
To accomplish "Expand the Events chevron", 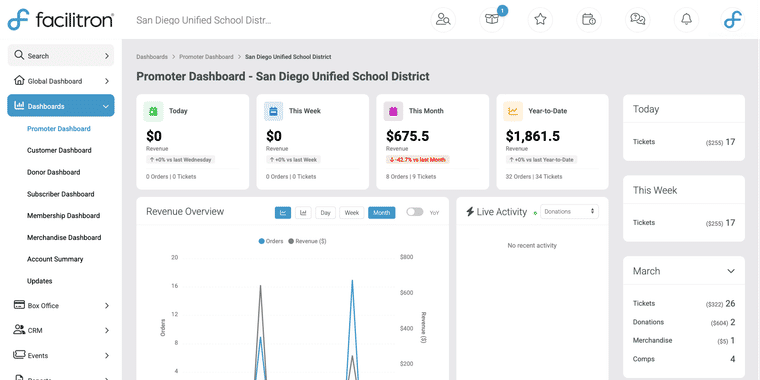I will click(x=107, y=355).
